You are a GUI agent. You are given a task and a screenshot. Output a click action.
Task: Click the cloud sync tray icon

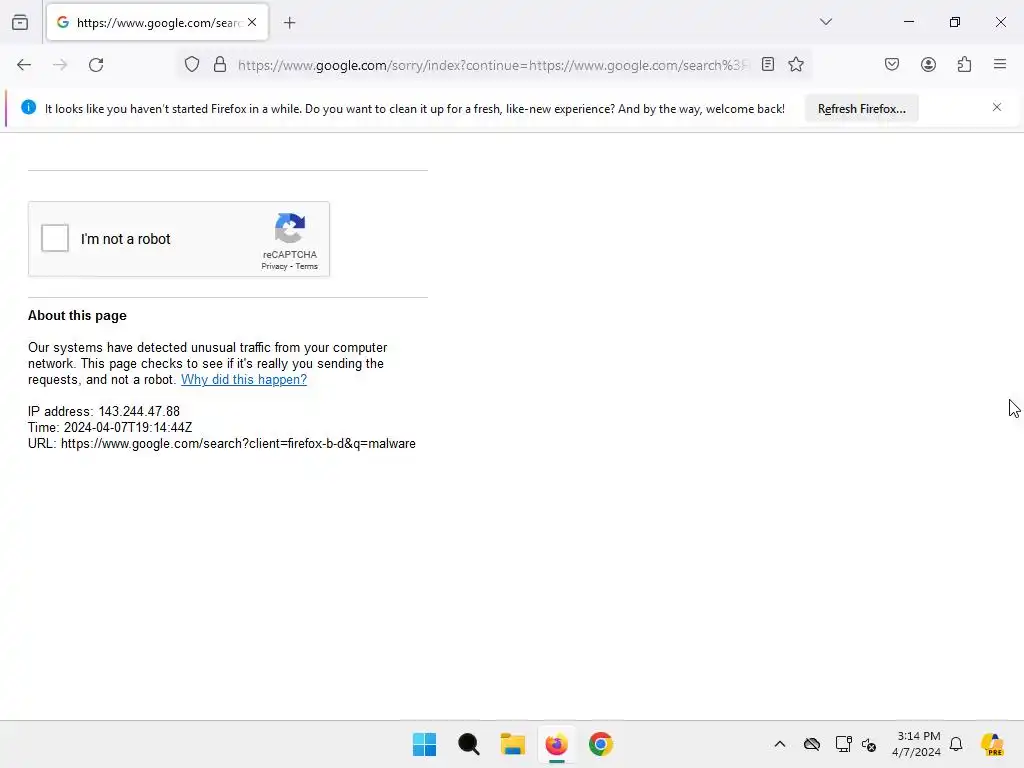coord(812,744)
